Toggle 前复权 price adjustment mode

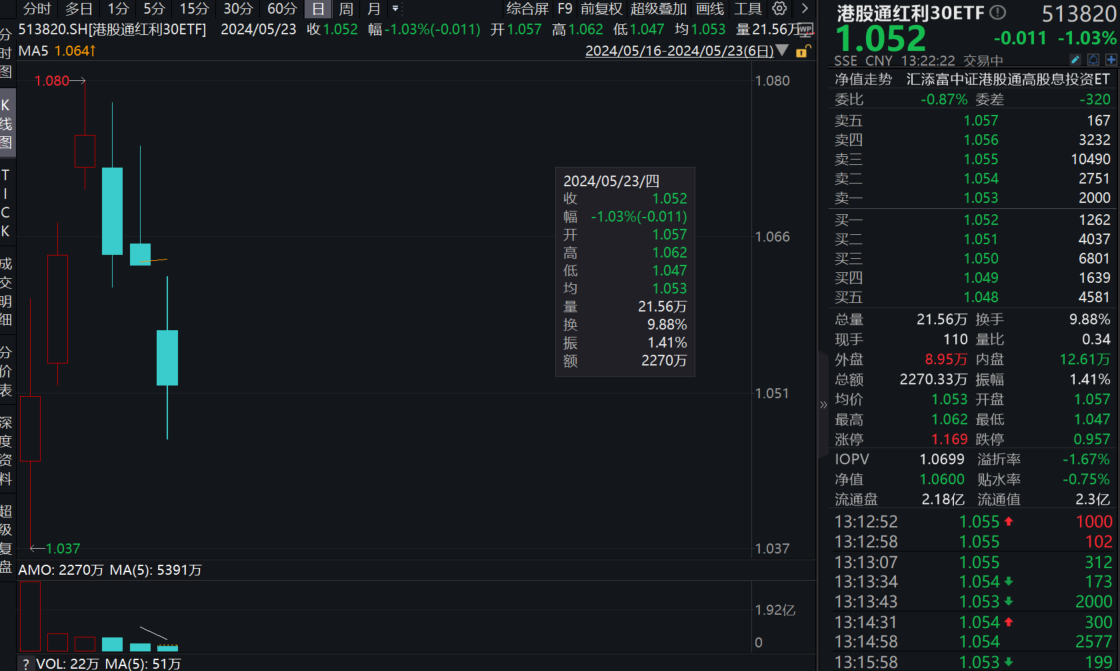tap(601, 9)
